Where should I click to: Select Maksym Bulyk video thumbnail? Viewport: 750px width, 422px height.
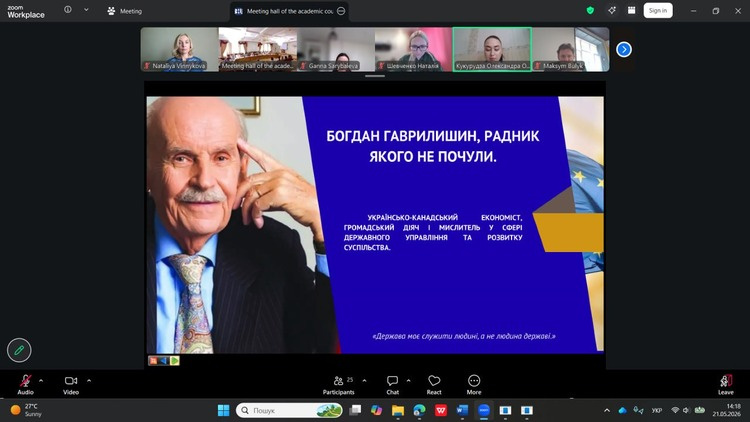tap(571, 49)
